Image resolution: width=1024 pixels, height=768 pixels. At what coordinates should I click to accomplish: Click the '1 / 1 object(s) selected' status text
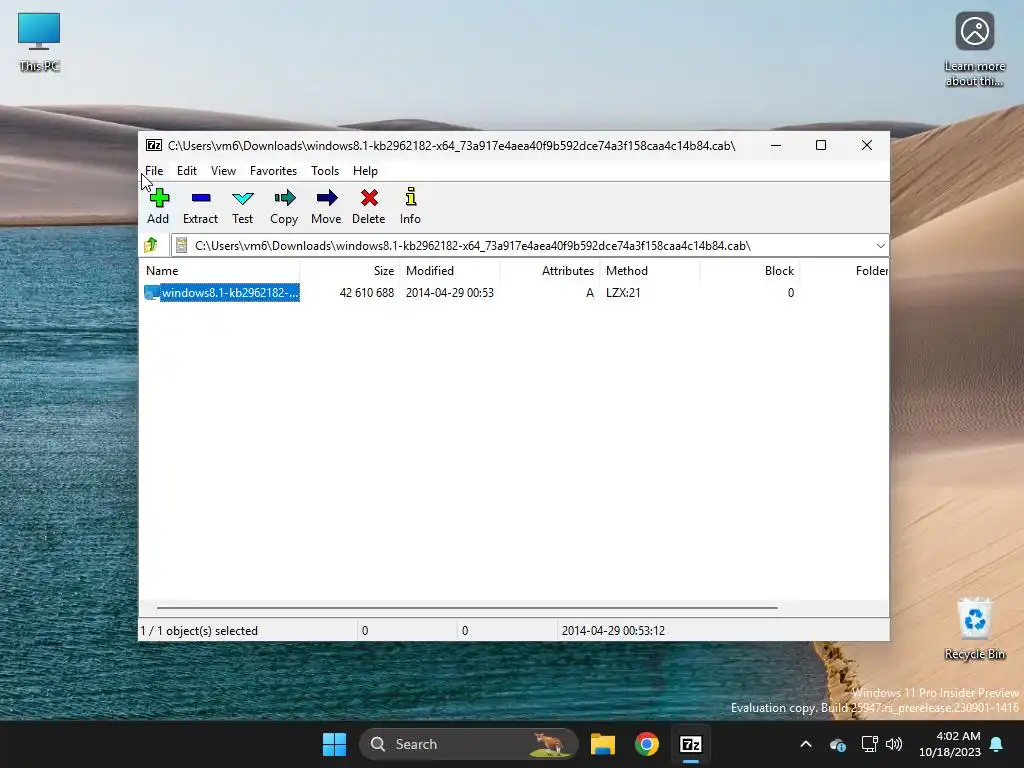pyautogui.click(x=199, y=631)
